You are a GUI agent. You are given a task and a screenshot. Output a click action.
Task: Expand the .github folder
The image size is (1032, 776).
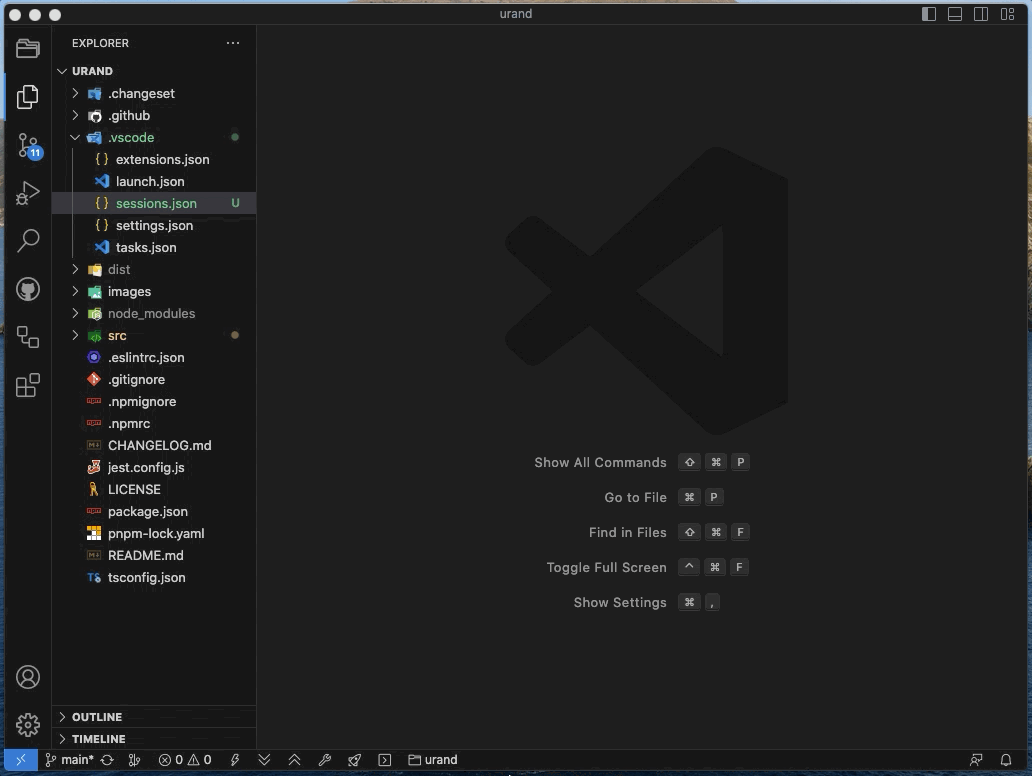(154, 115)
